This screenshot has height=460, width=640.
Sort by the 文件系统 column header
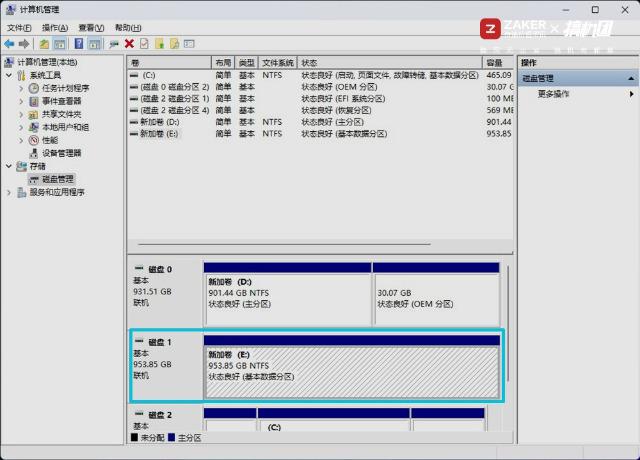click(278, 63)
